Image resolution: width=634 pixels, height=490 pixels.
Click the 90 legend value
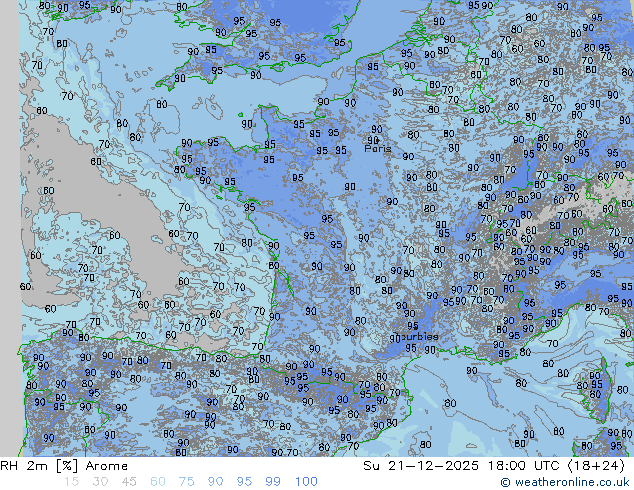[x=215, y=482]
